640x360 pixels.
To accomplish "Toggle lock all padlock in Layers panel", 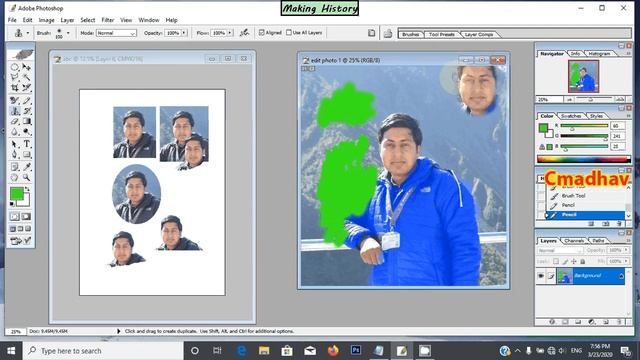I will (583, 261).
